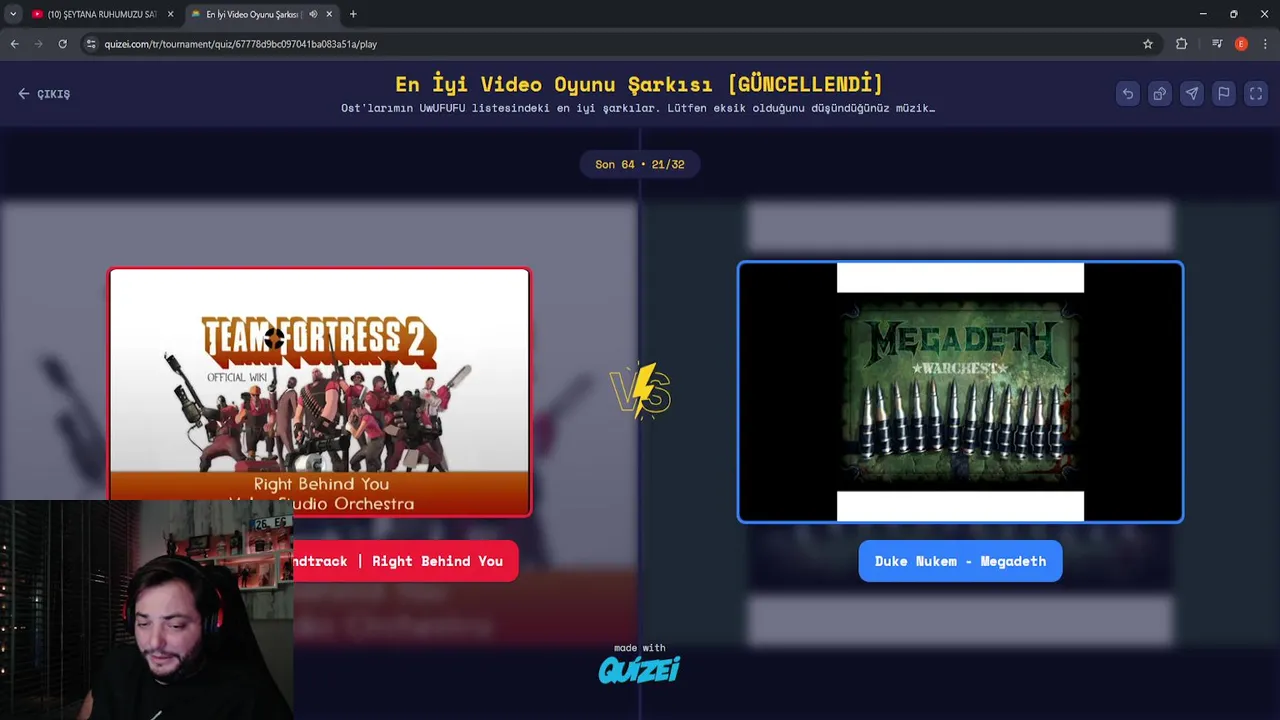Bookmark this page with star icon
Viewport: 1280px width, 720px height.
click(1148, 44)
